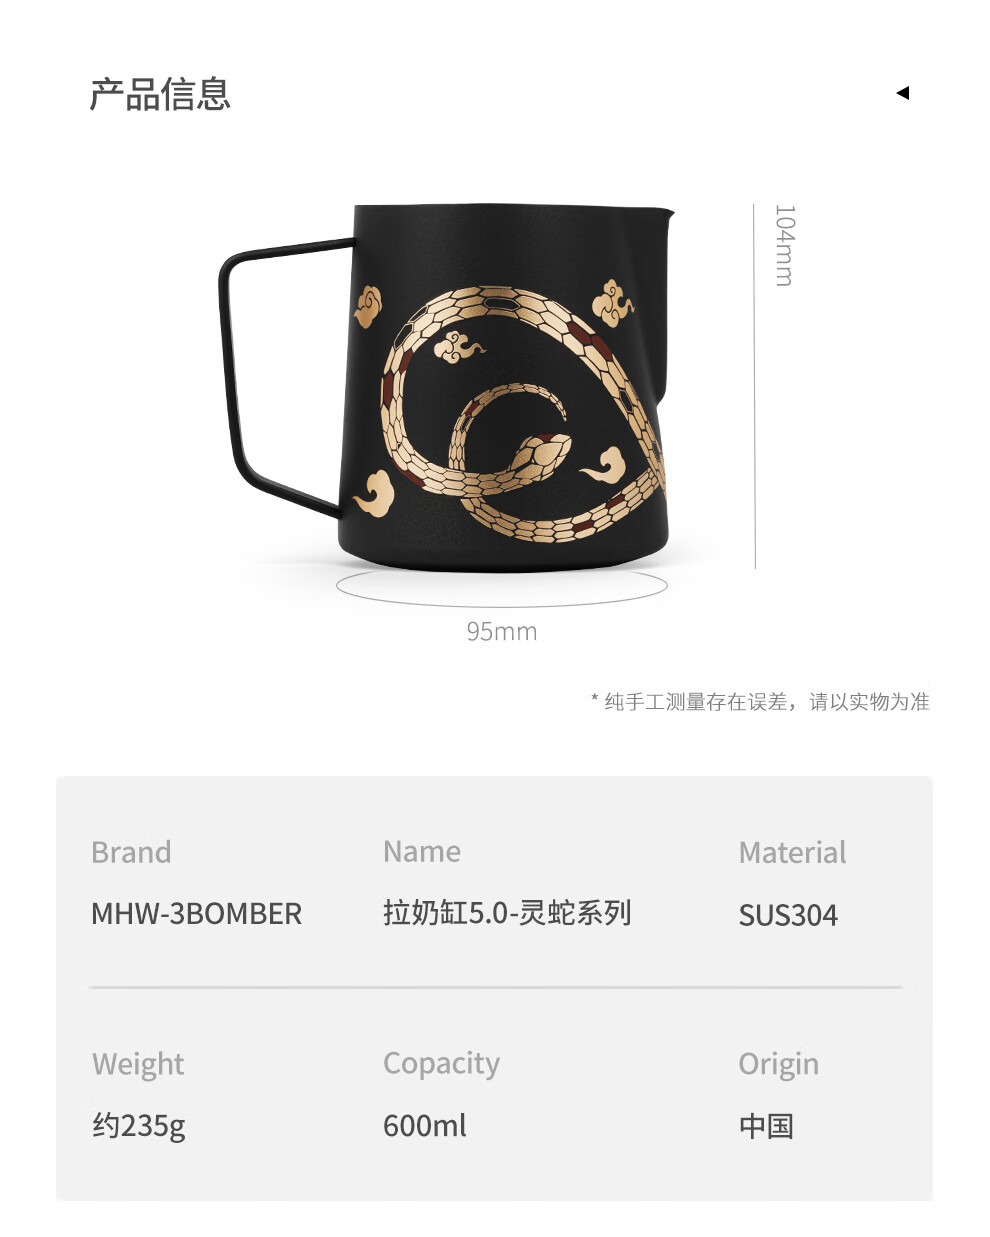Click the 产品信息 heading

coord(160,94)
